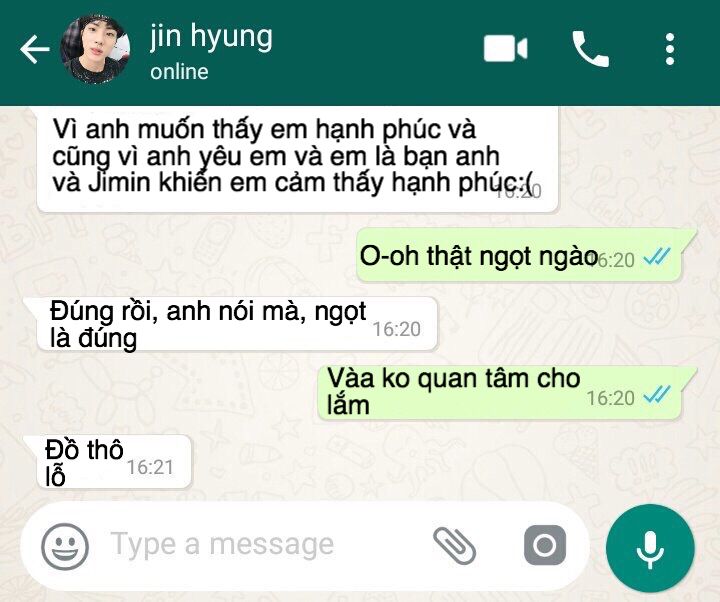Open the camera from message bar
Image resolution: width=720 pixels, height=602 pixels.
pos(545,546)
